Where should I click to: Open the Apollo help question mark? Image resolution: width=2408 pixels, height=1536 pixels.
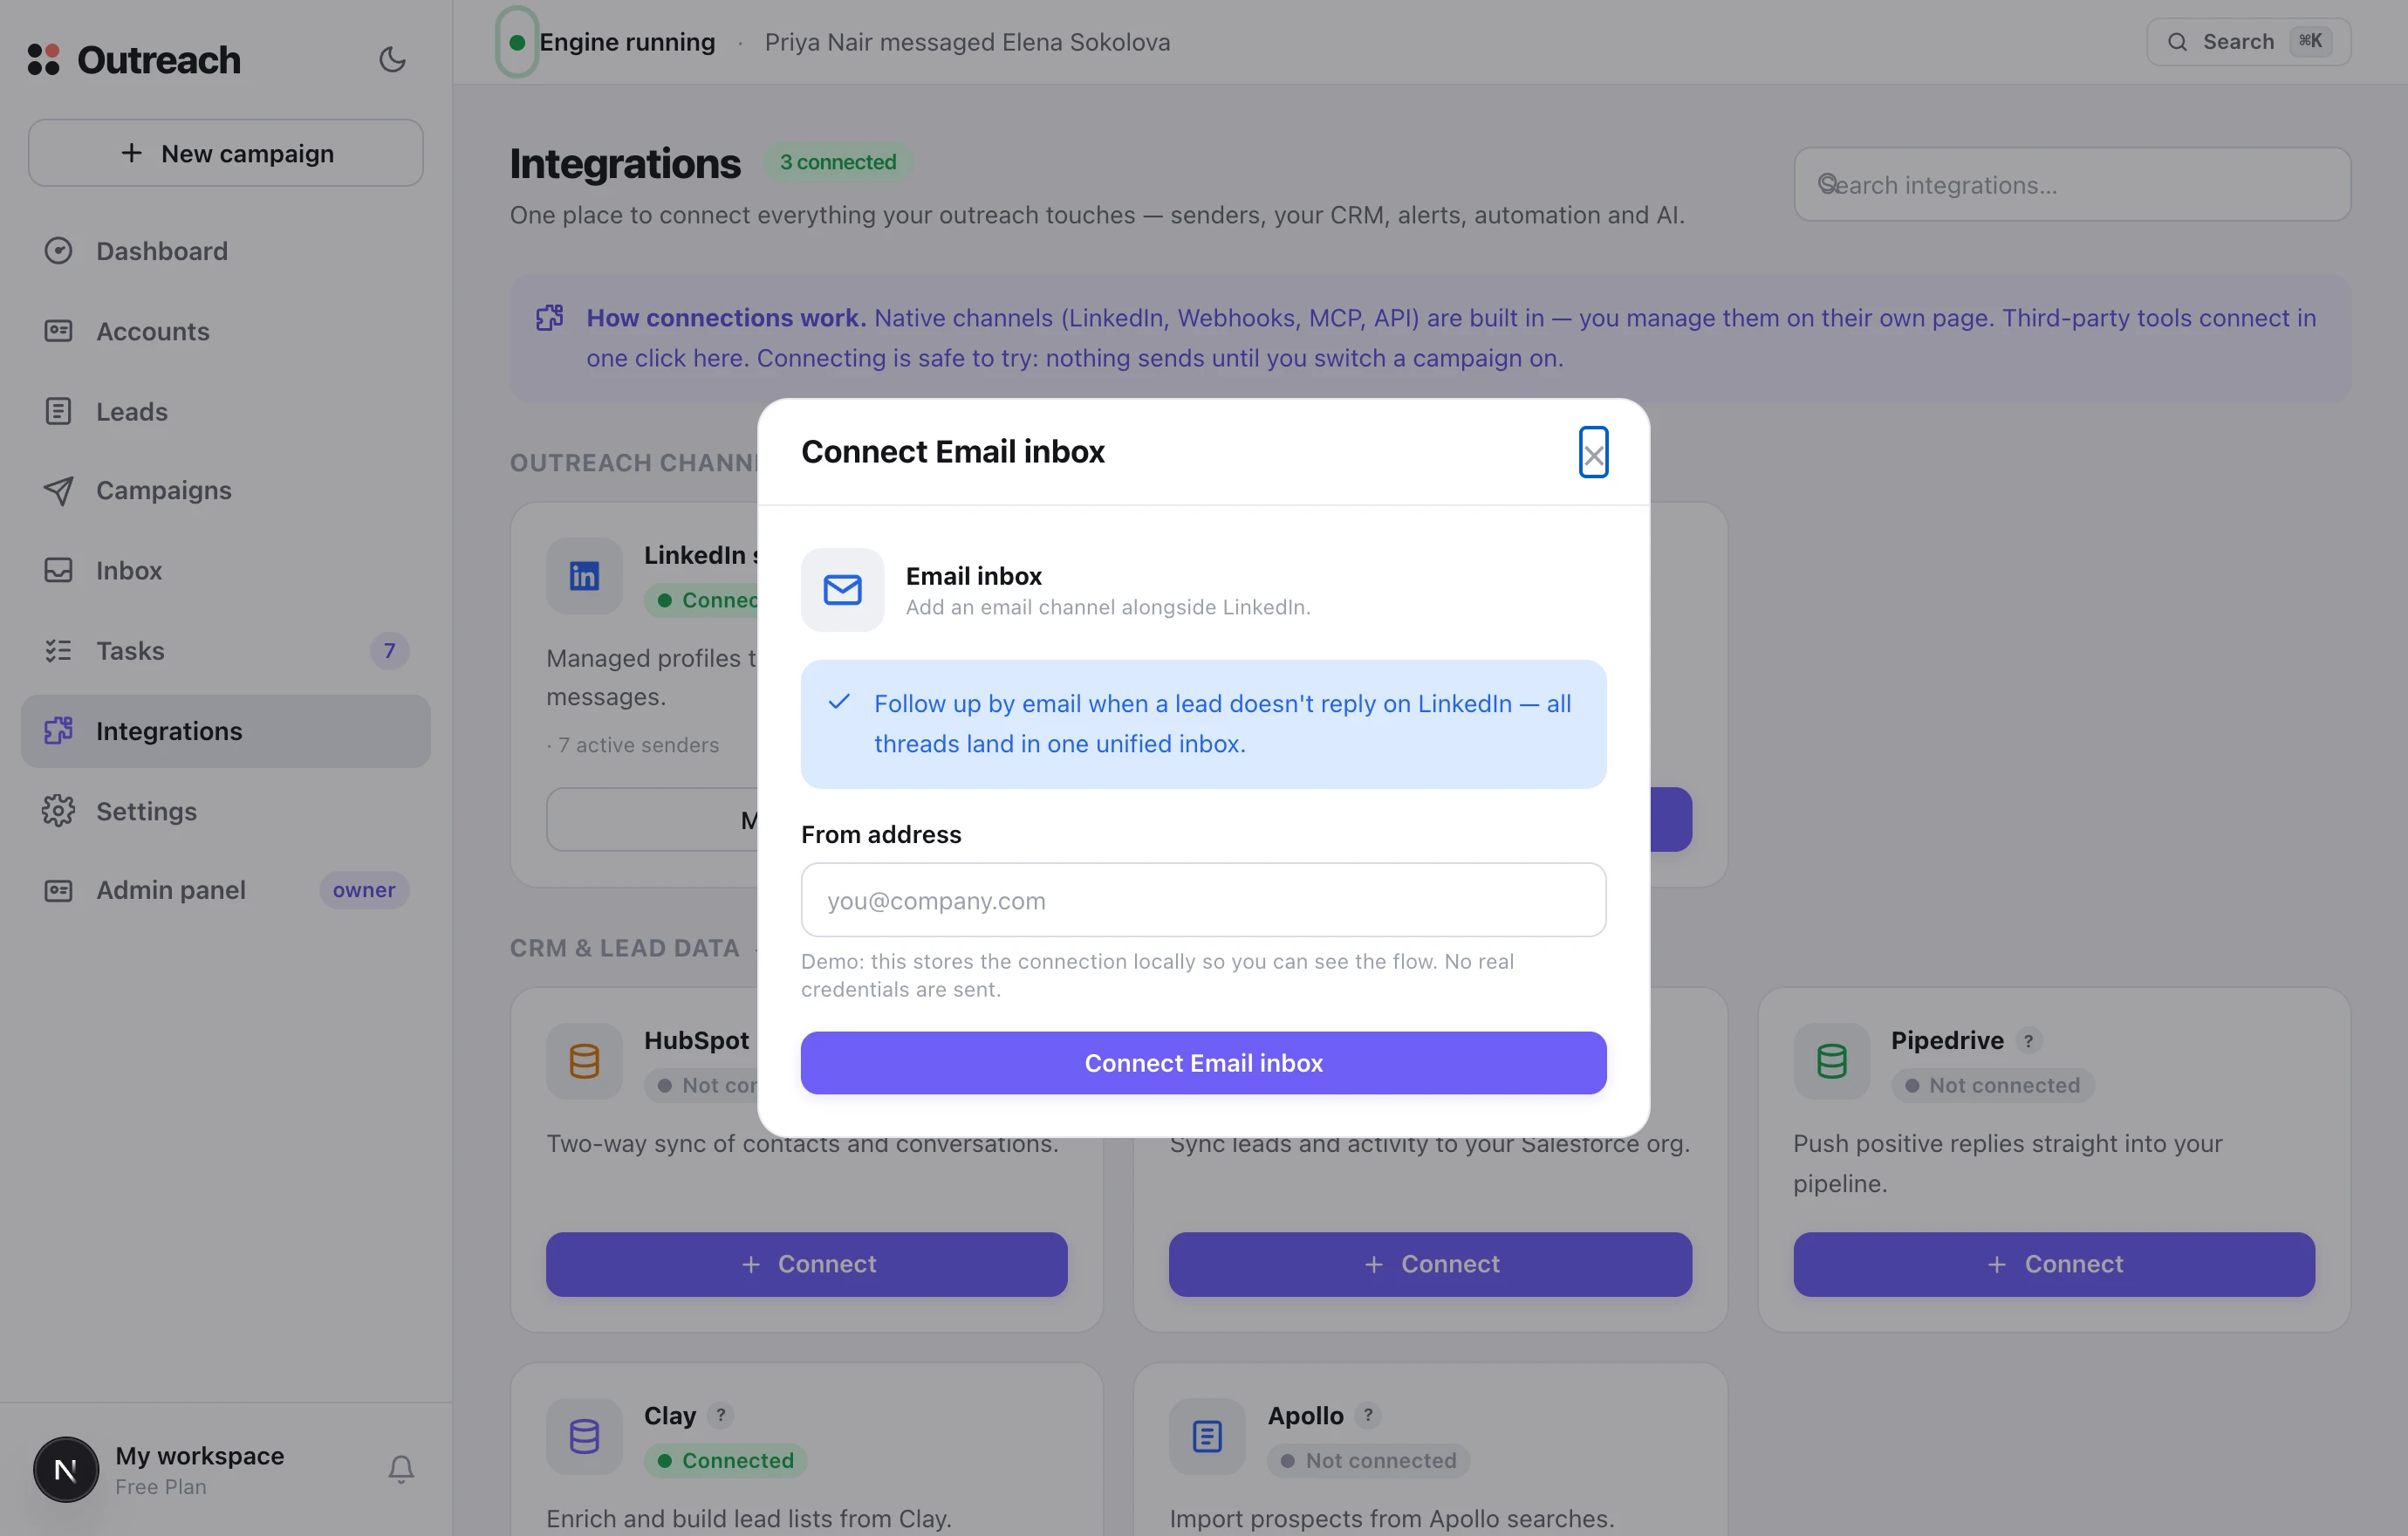coord(1368,1415)
